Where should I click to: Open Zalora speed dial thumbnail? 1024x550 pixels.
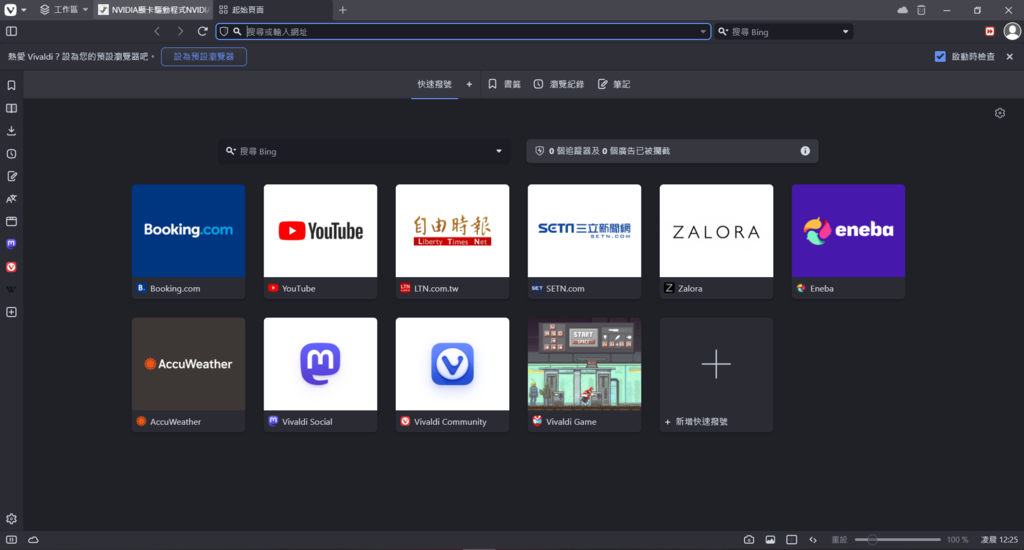pos(716,231)
